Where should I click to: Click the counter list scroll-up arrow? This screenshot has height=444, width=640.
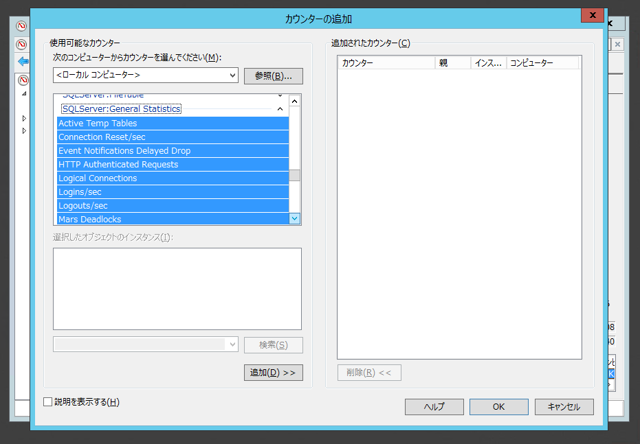click(x=295, y=101)
